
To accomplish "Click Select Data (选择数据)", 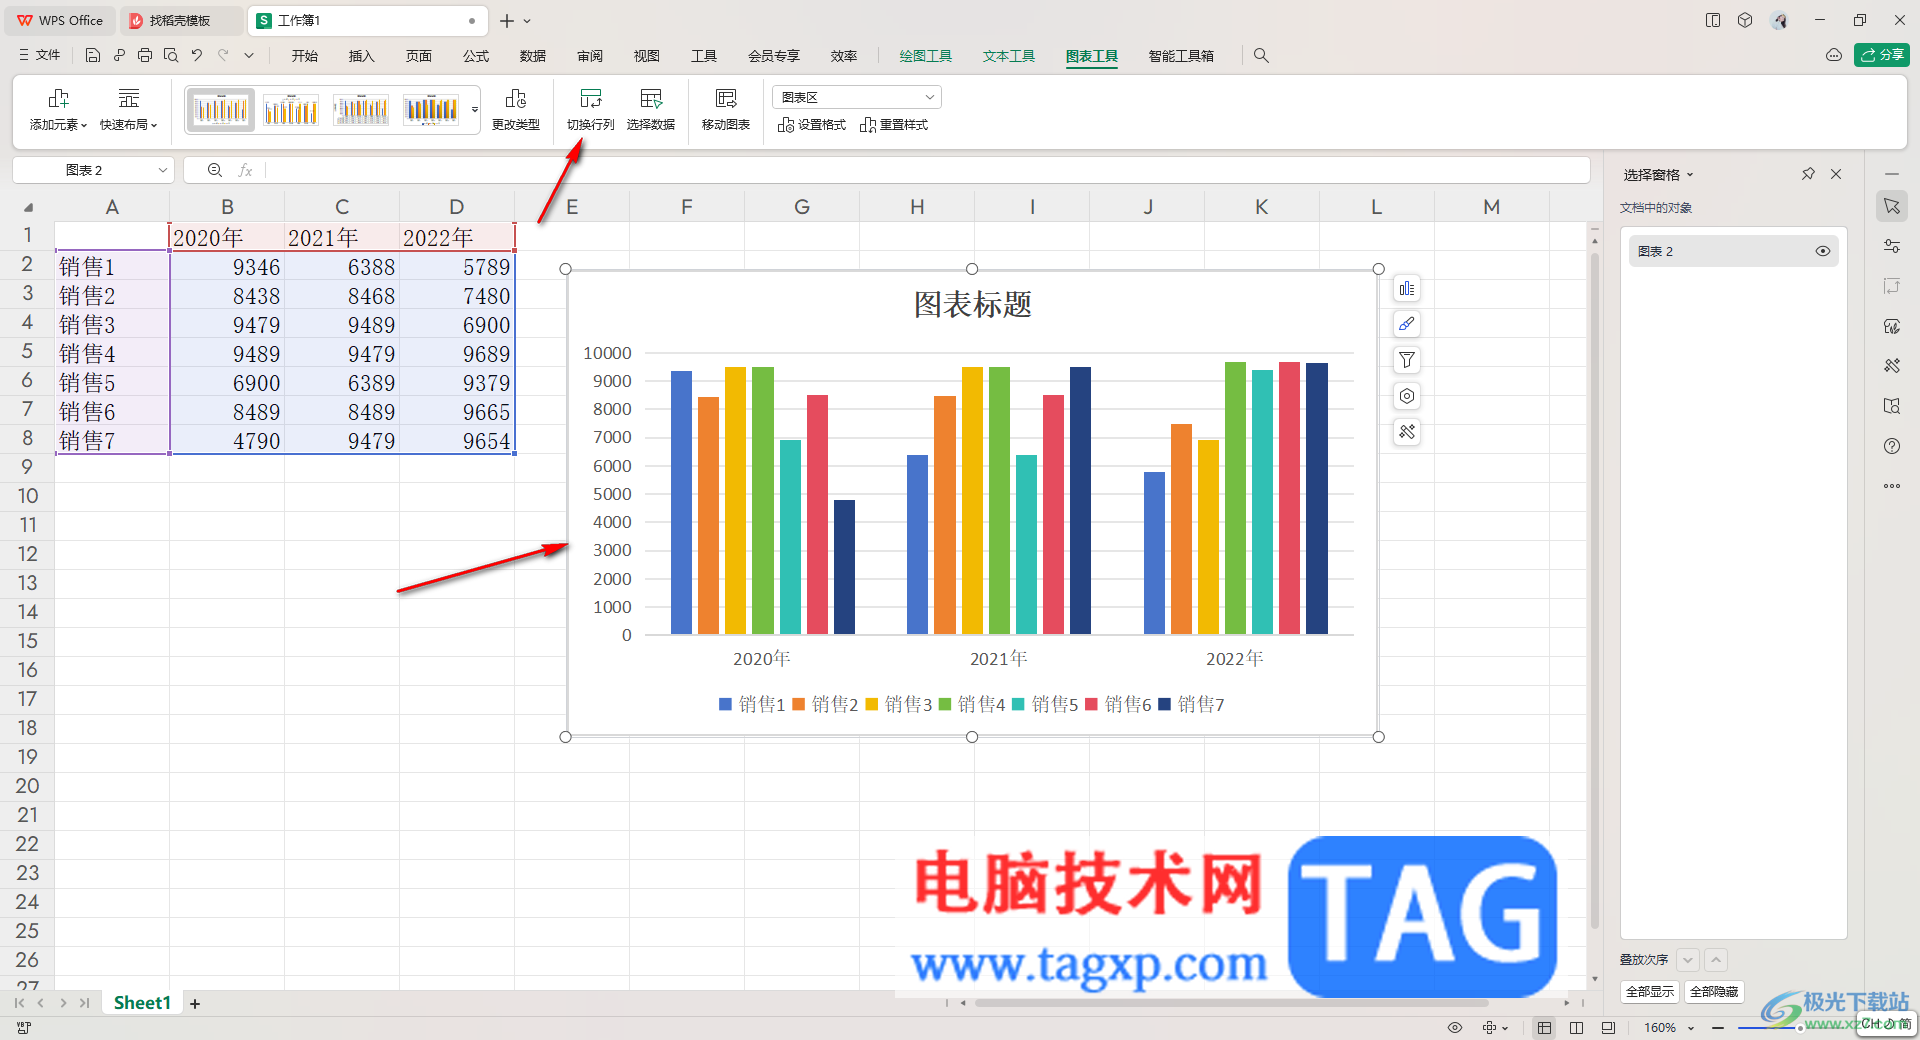I will (651, 110).
